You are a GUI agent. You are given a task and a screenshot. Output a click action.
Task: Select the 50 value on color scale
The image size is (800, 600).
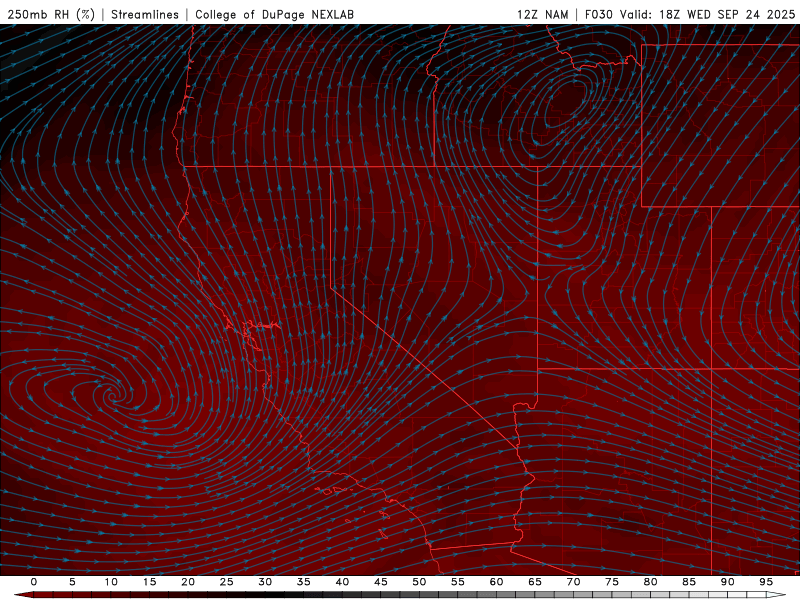pyautogui.click(x=419, y=582)
